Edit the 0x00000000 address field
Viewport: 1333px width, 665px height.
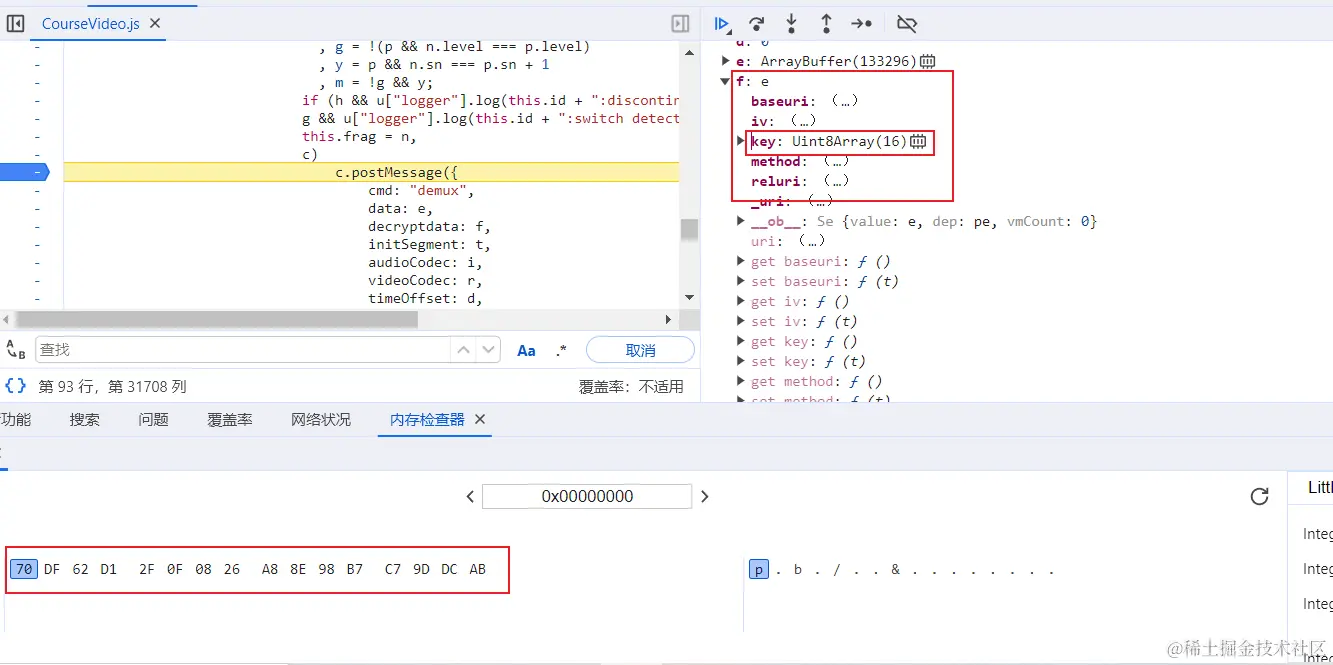pos(587,497)
